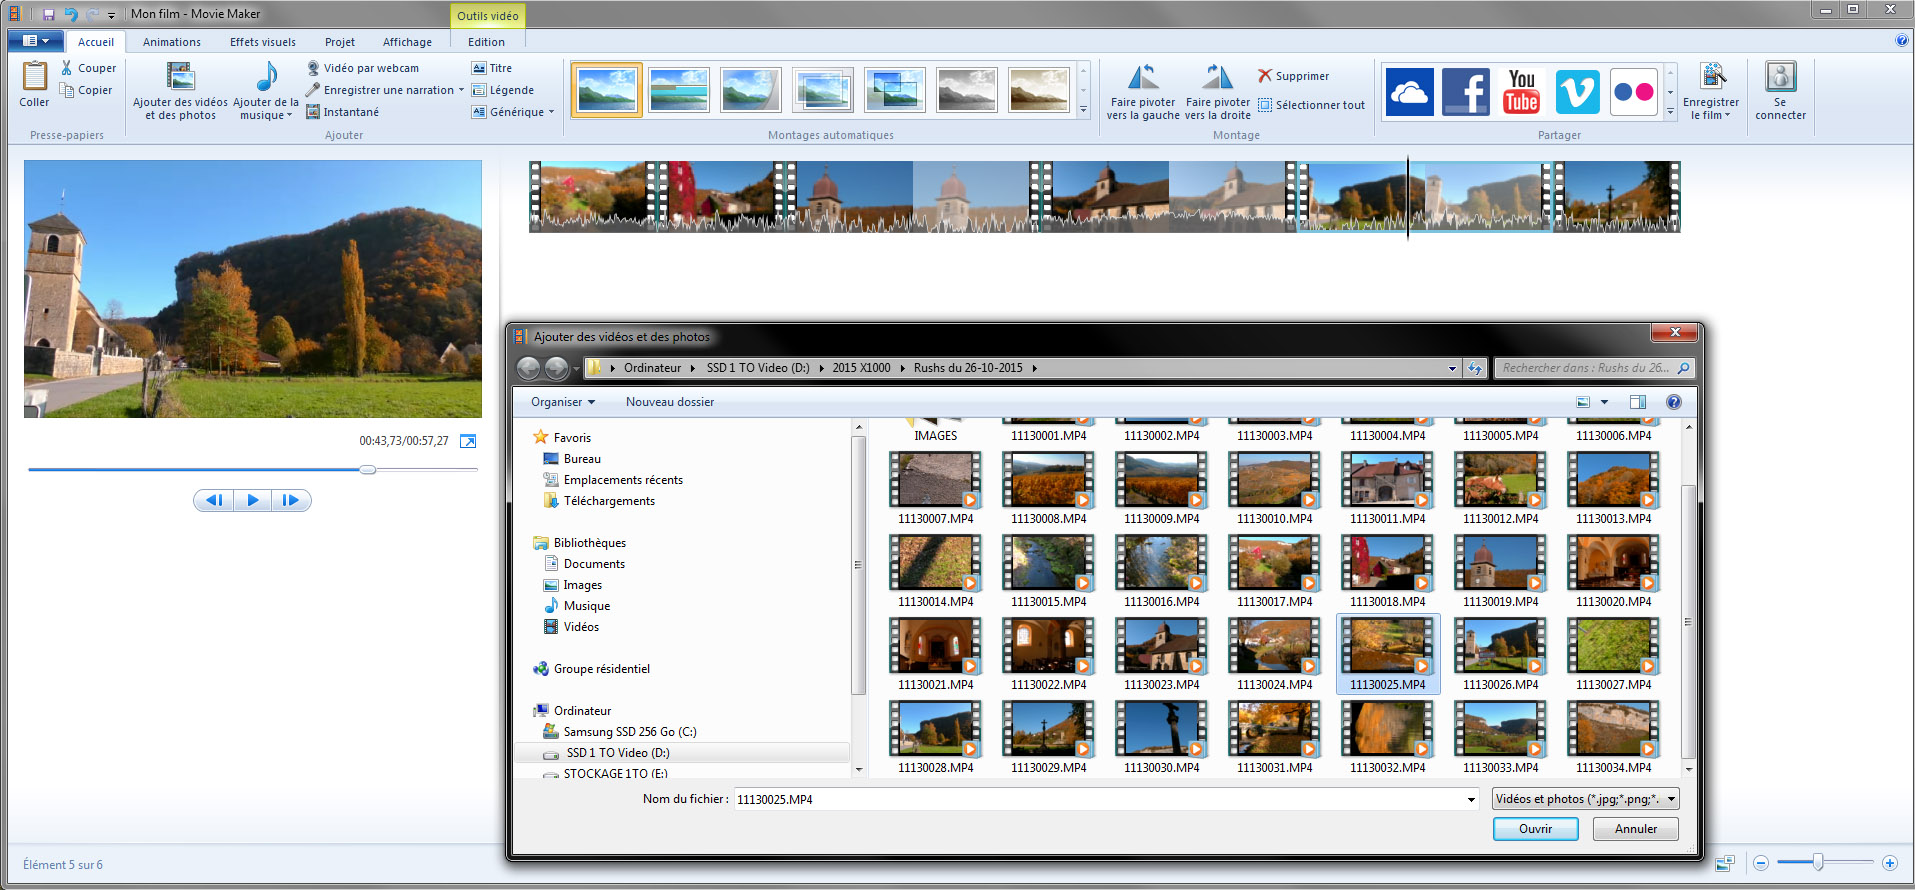Viewport: 1915px width, 890px height.
Task: Share to OneDrive cloud icon
Action: [1410, 92]
